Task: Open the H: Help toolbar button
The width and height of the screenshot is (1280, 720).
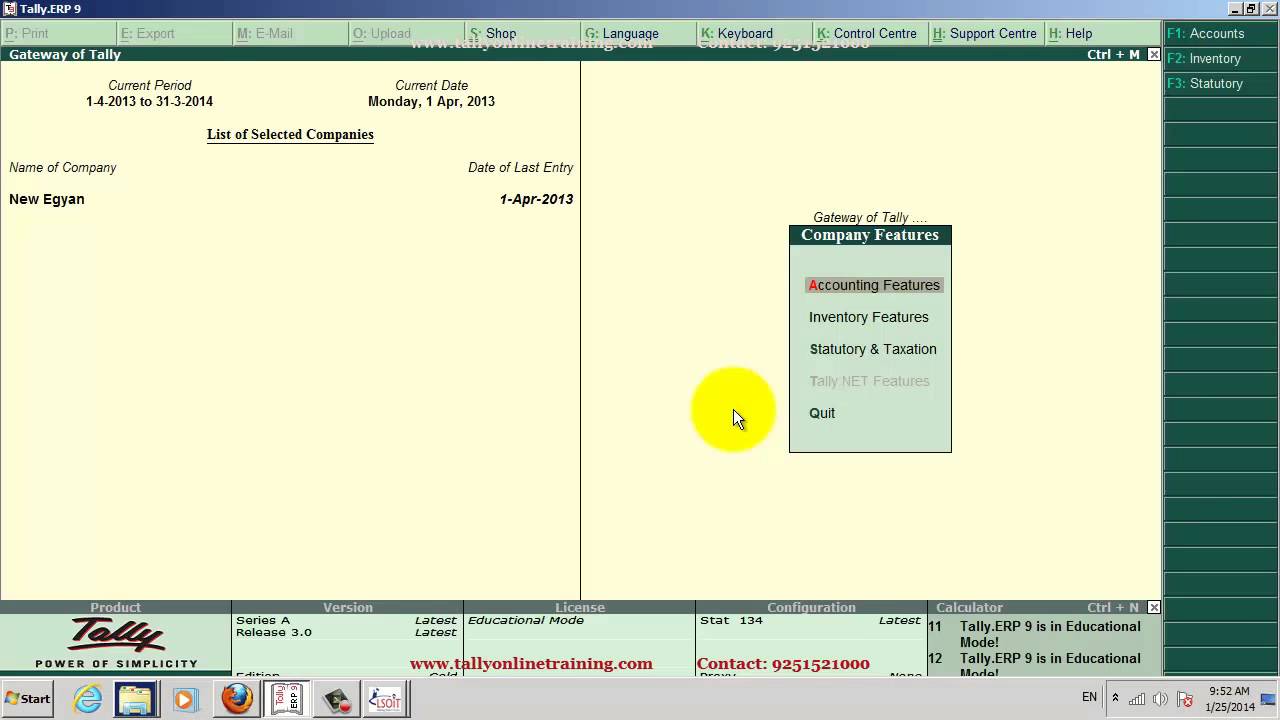Action: click(1102, 33)
